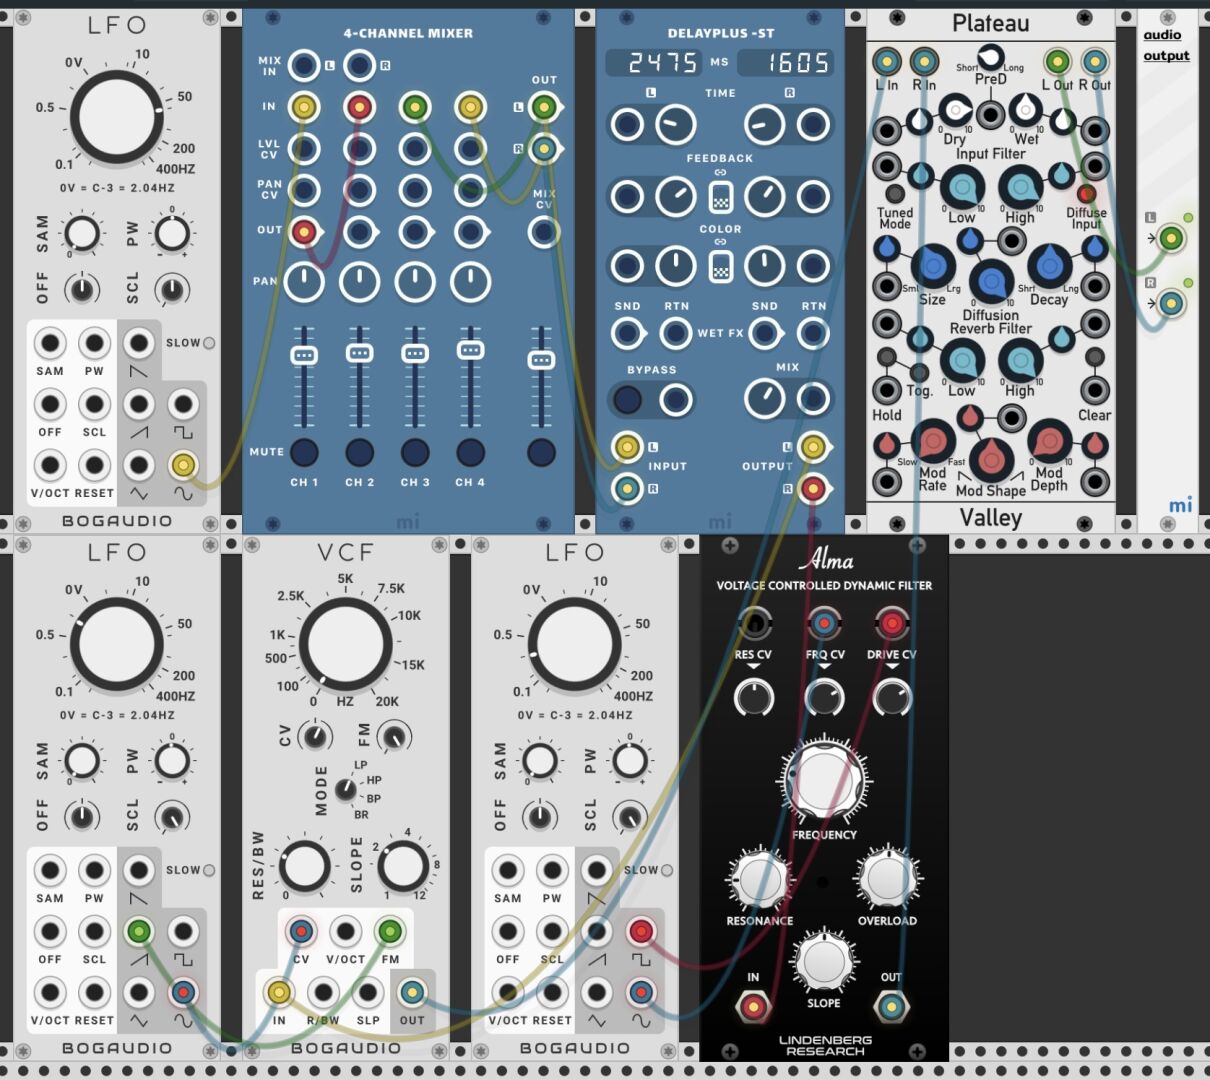Viewport: 1210px width, 1080px height.
Task: Click the CH 1 fader on the mixer
Action: point(304,356)
